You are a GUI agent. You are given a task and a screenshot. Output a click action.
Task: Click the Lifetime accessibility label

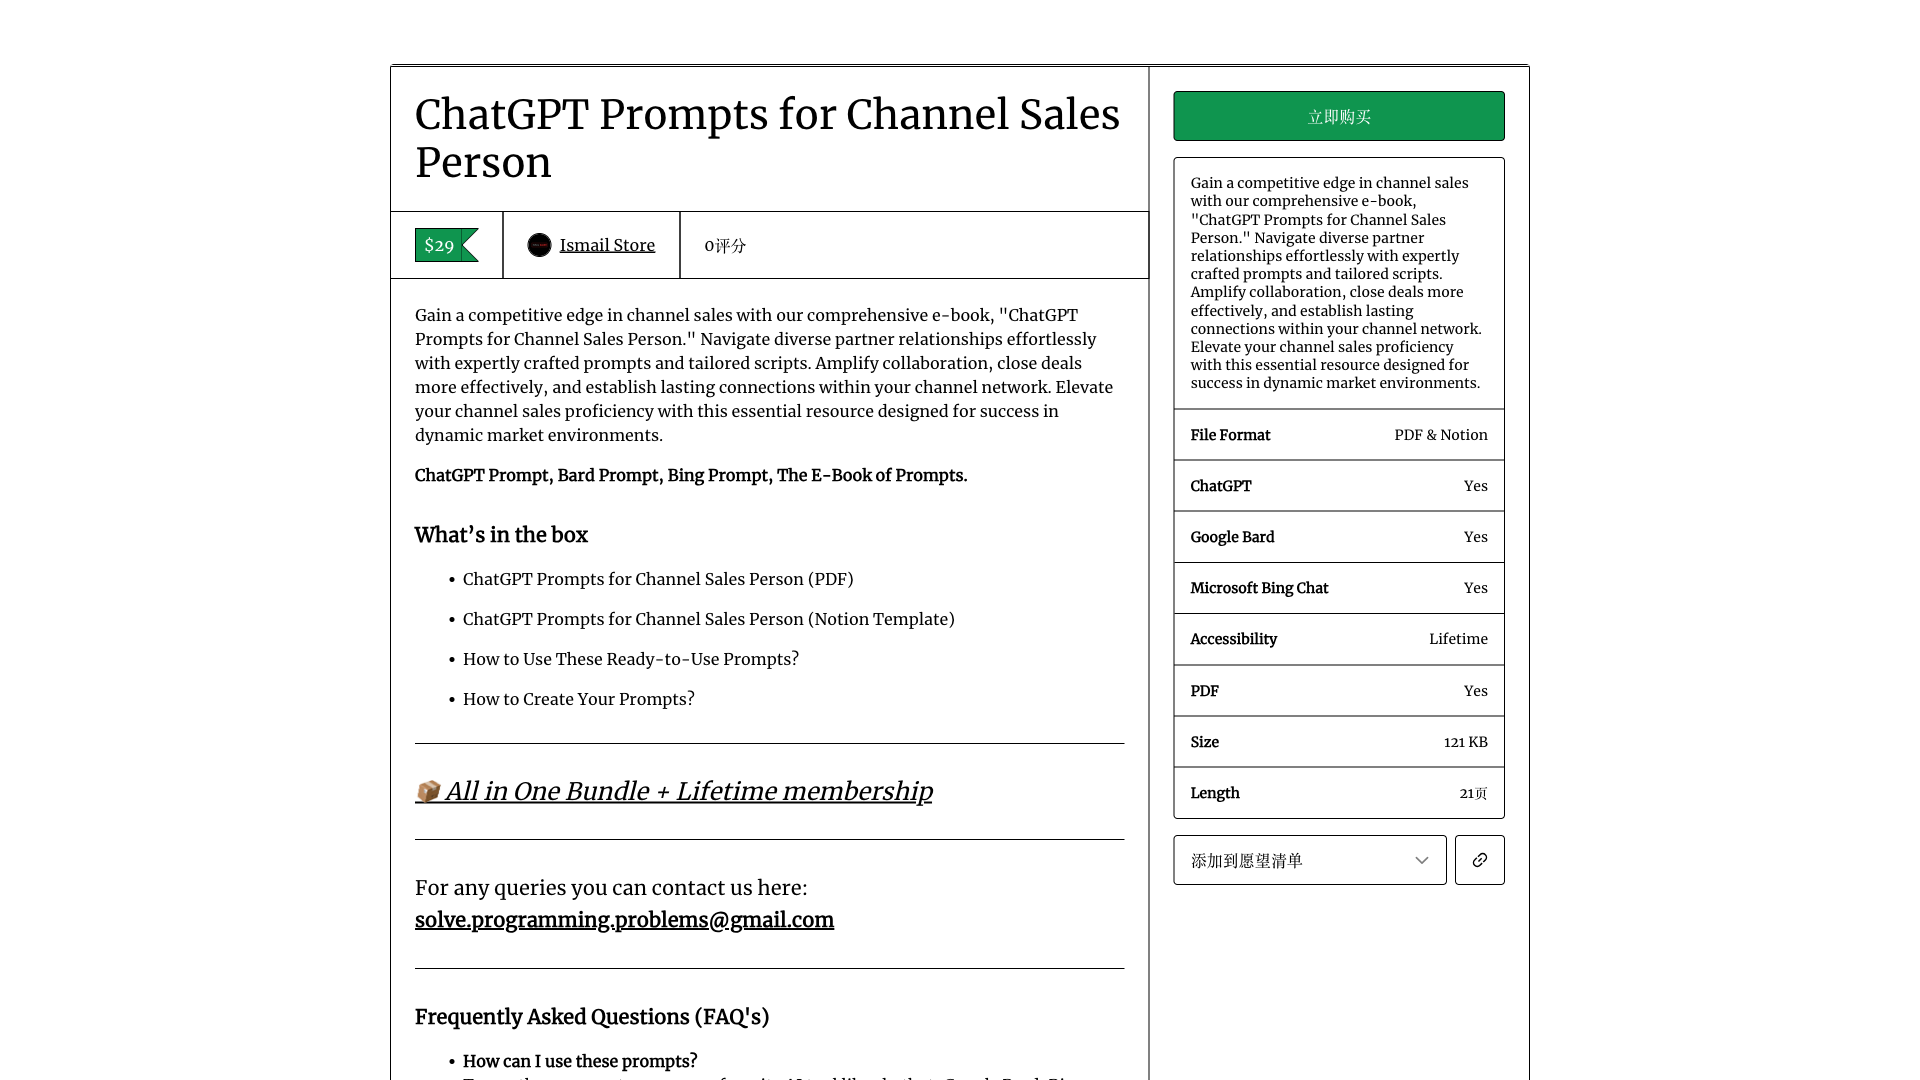1458,640
